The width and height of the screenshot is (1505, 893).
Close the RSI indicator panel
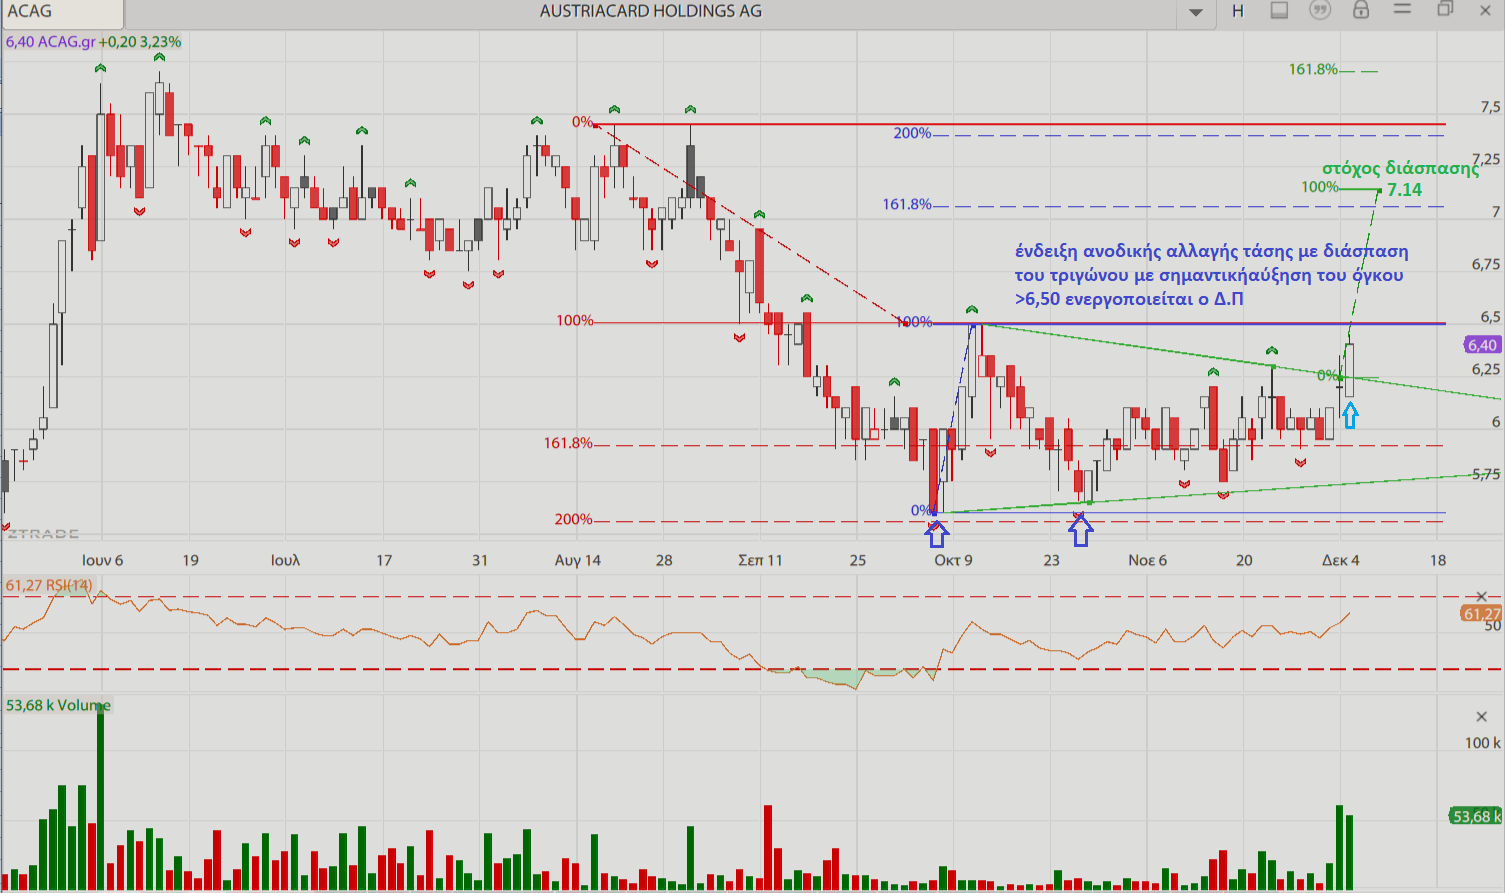pyautogui.click(x=1482, y=597)
